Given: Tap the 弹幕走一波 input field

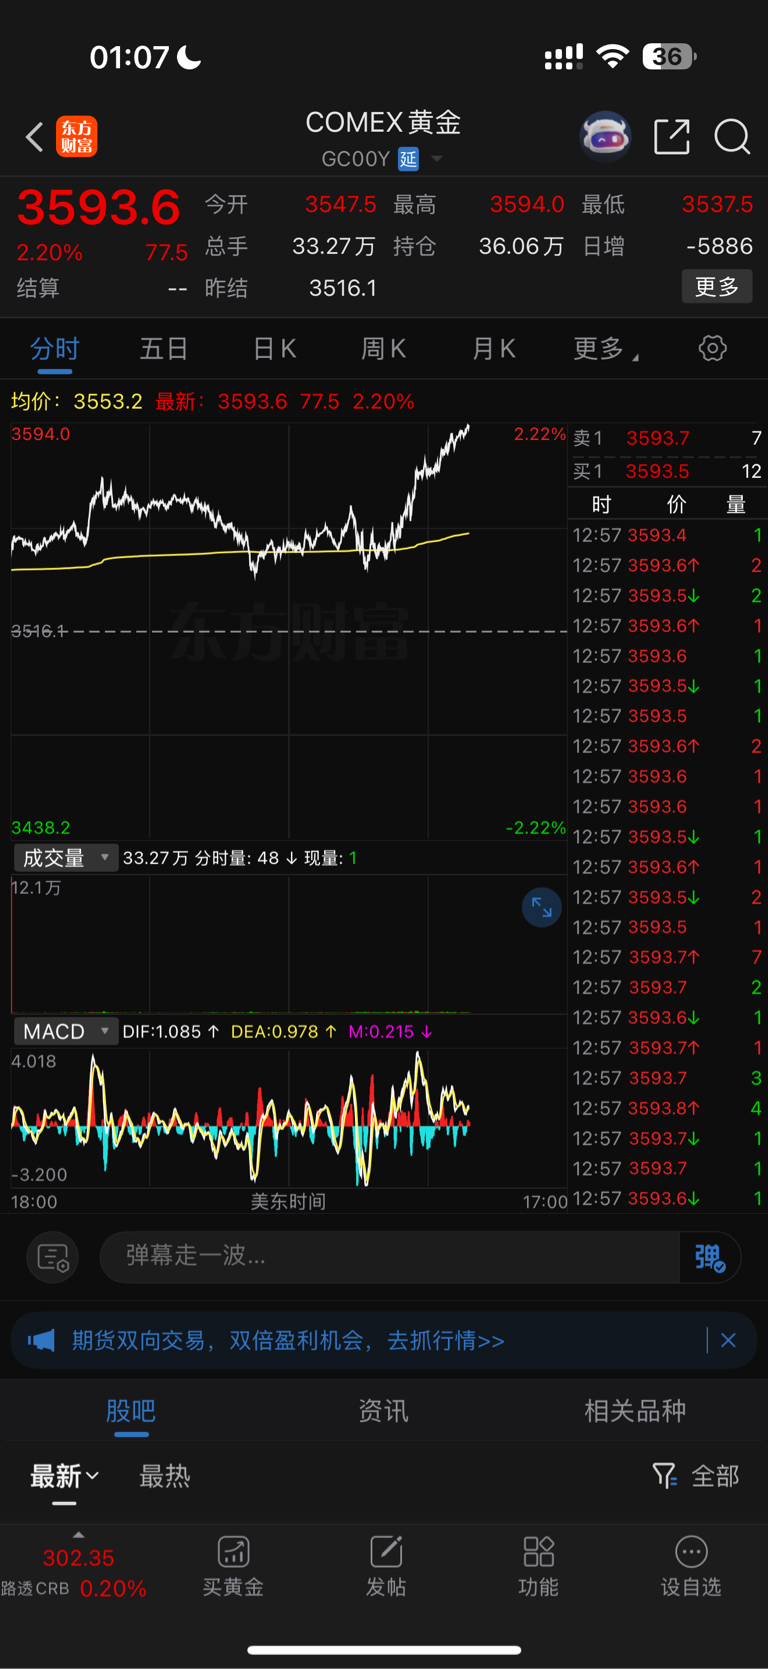Looking at the screenshot, I should tap(390, 1256).
